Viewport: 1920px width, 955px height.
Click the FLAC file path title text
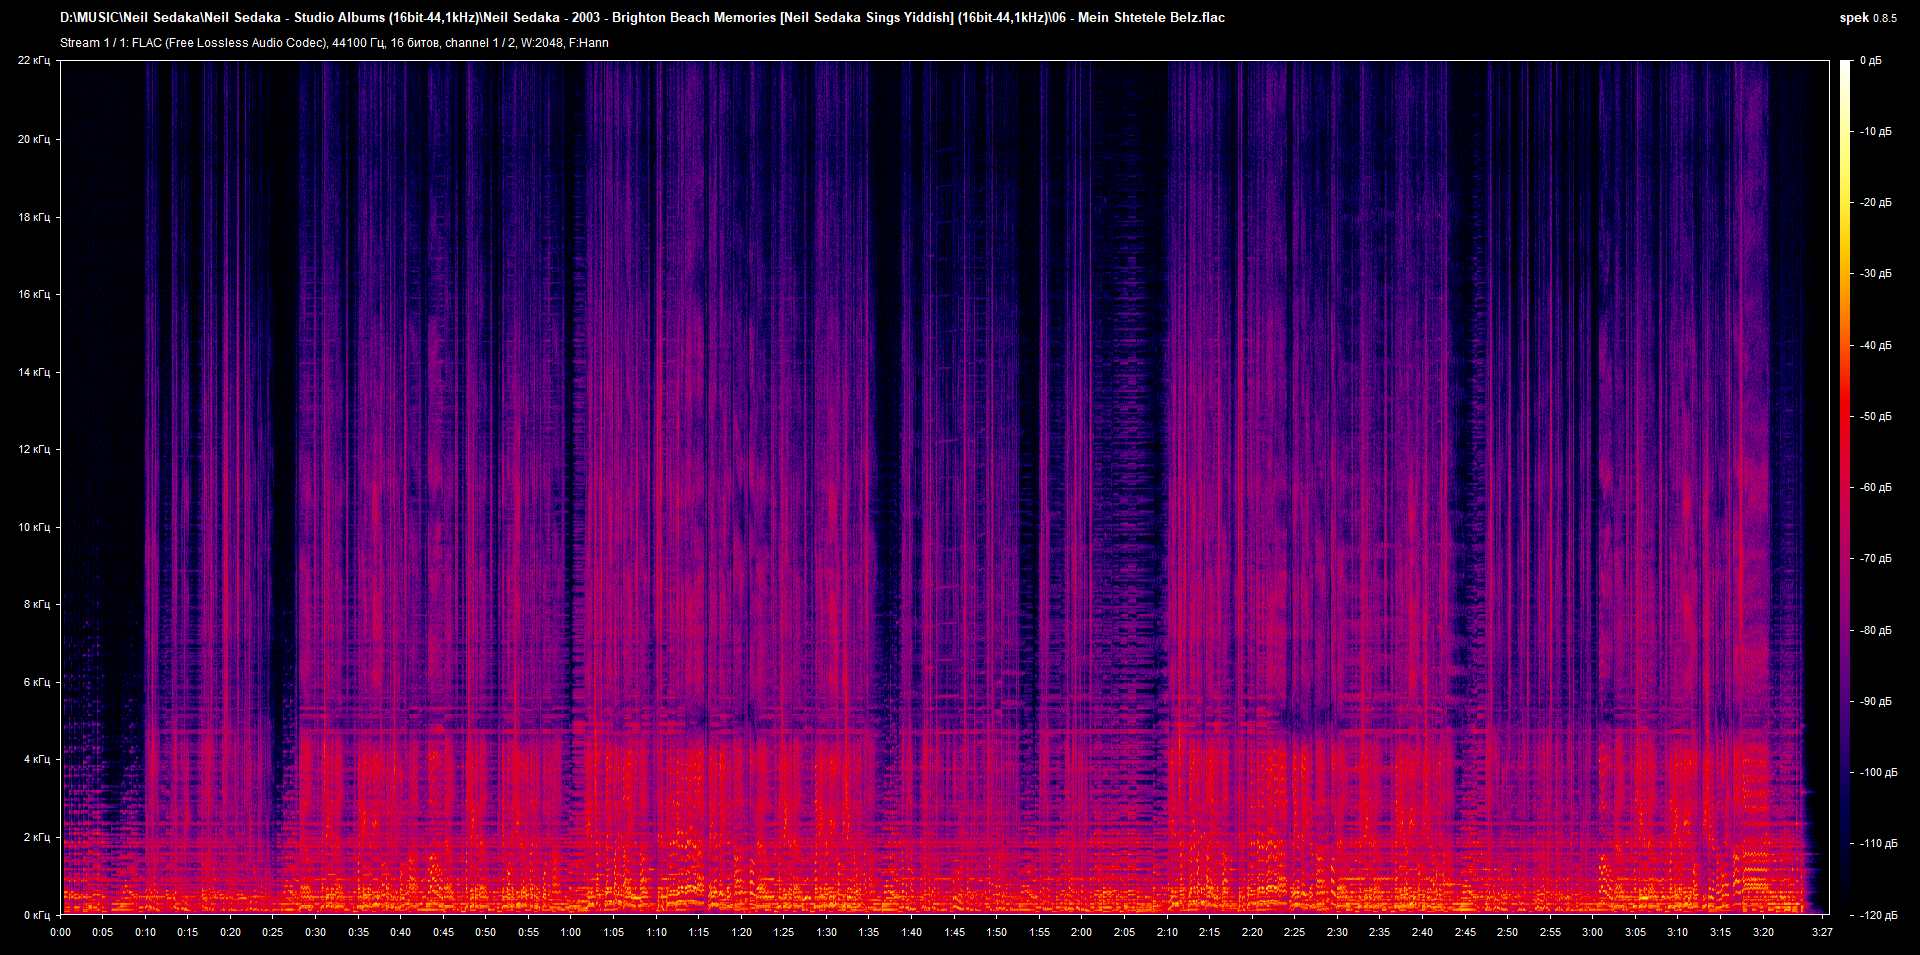coord(642,18)
